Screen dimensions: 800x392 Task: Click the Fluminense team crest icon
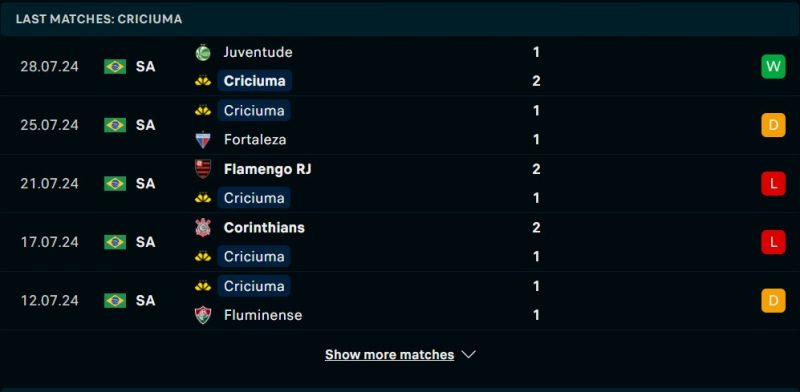point(203,315)
